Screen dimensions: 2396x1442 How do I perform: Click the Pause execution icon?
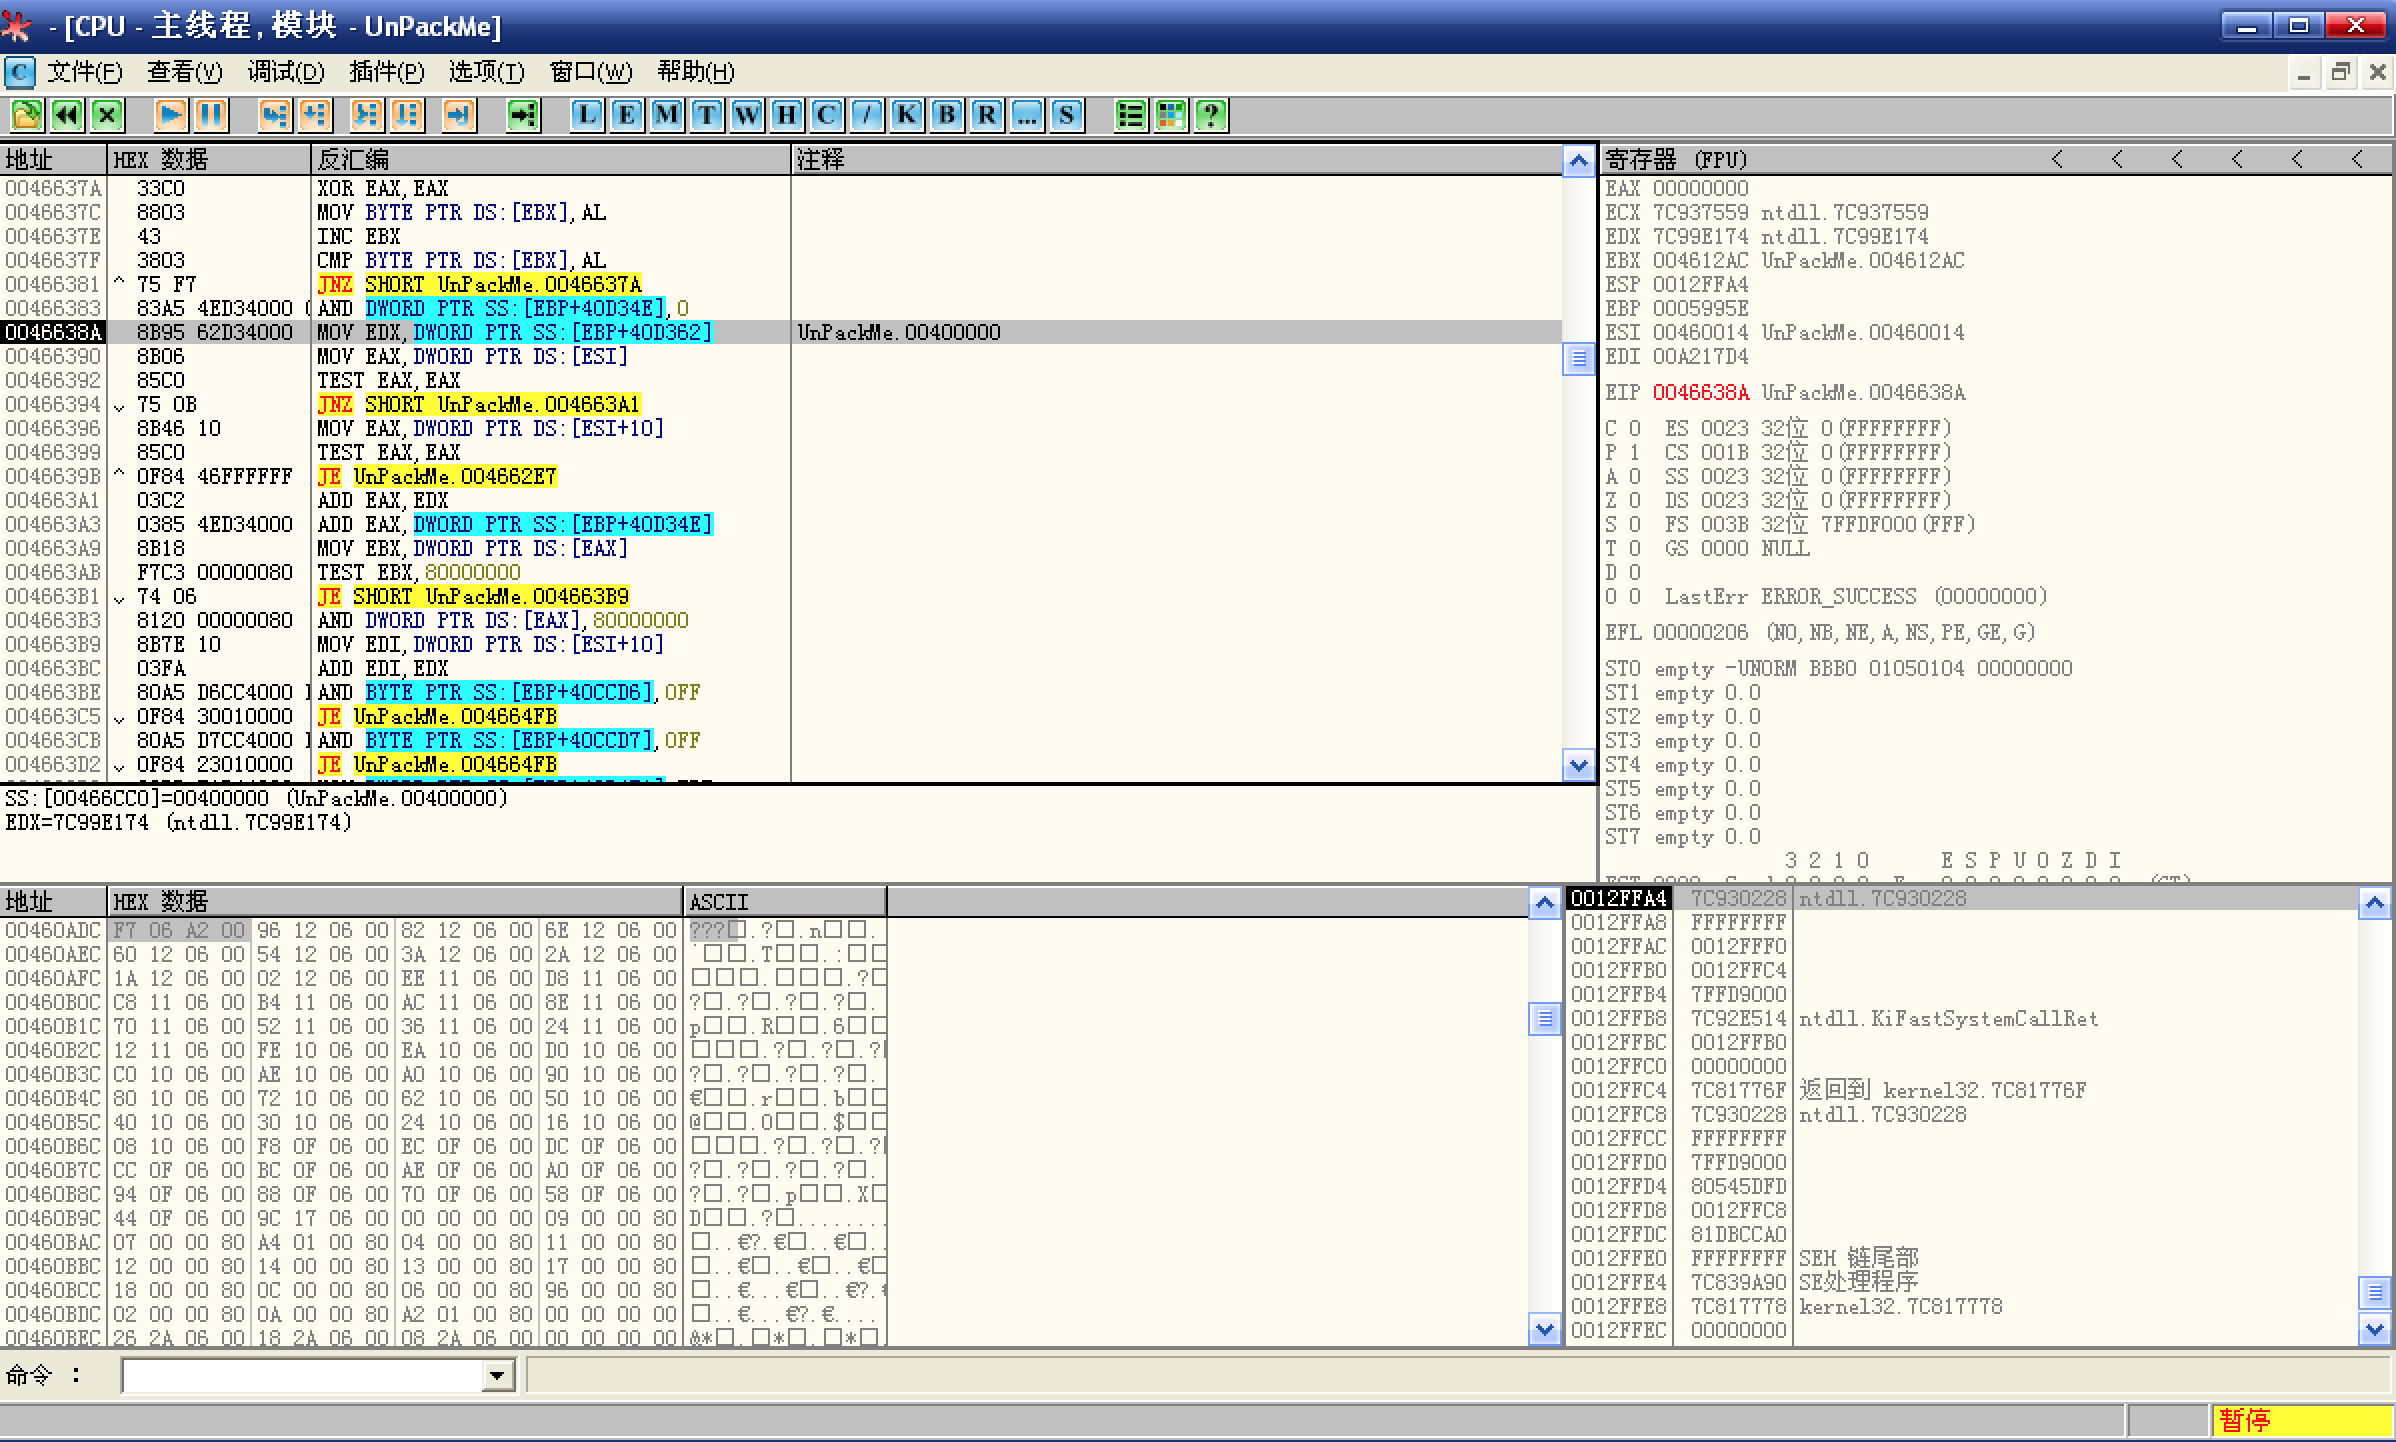pos(211,115)
